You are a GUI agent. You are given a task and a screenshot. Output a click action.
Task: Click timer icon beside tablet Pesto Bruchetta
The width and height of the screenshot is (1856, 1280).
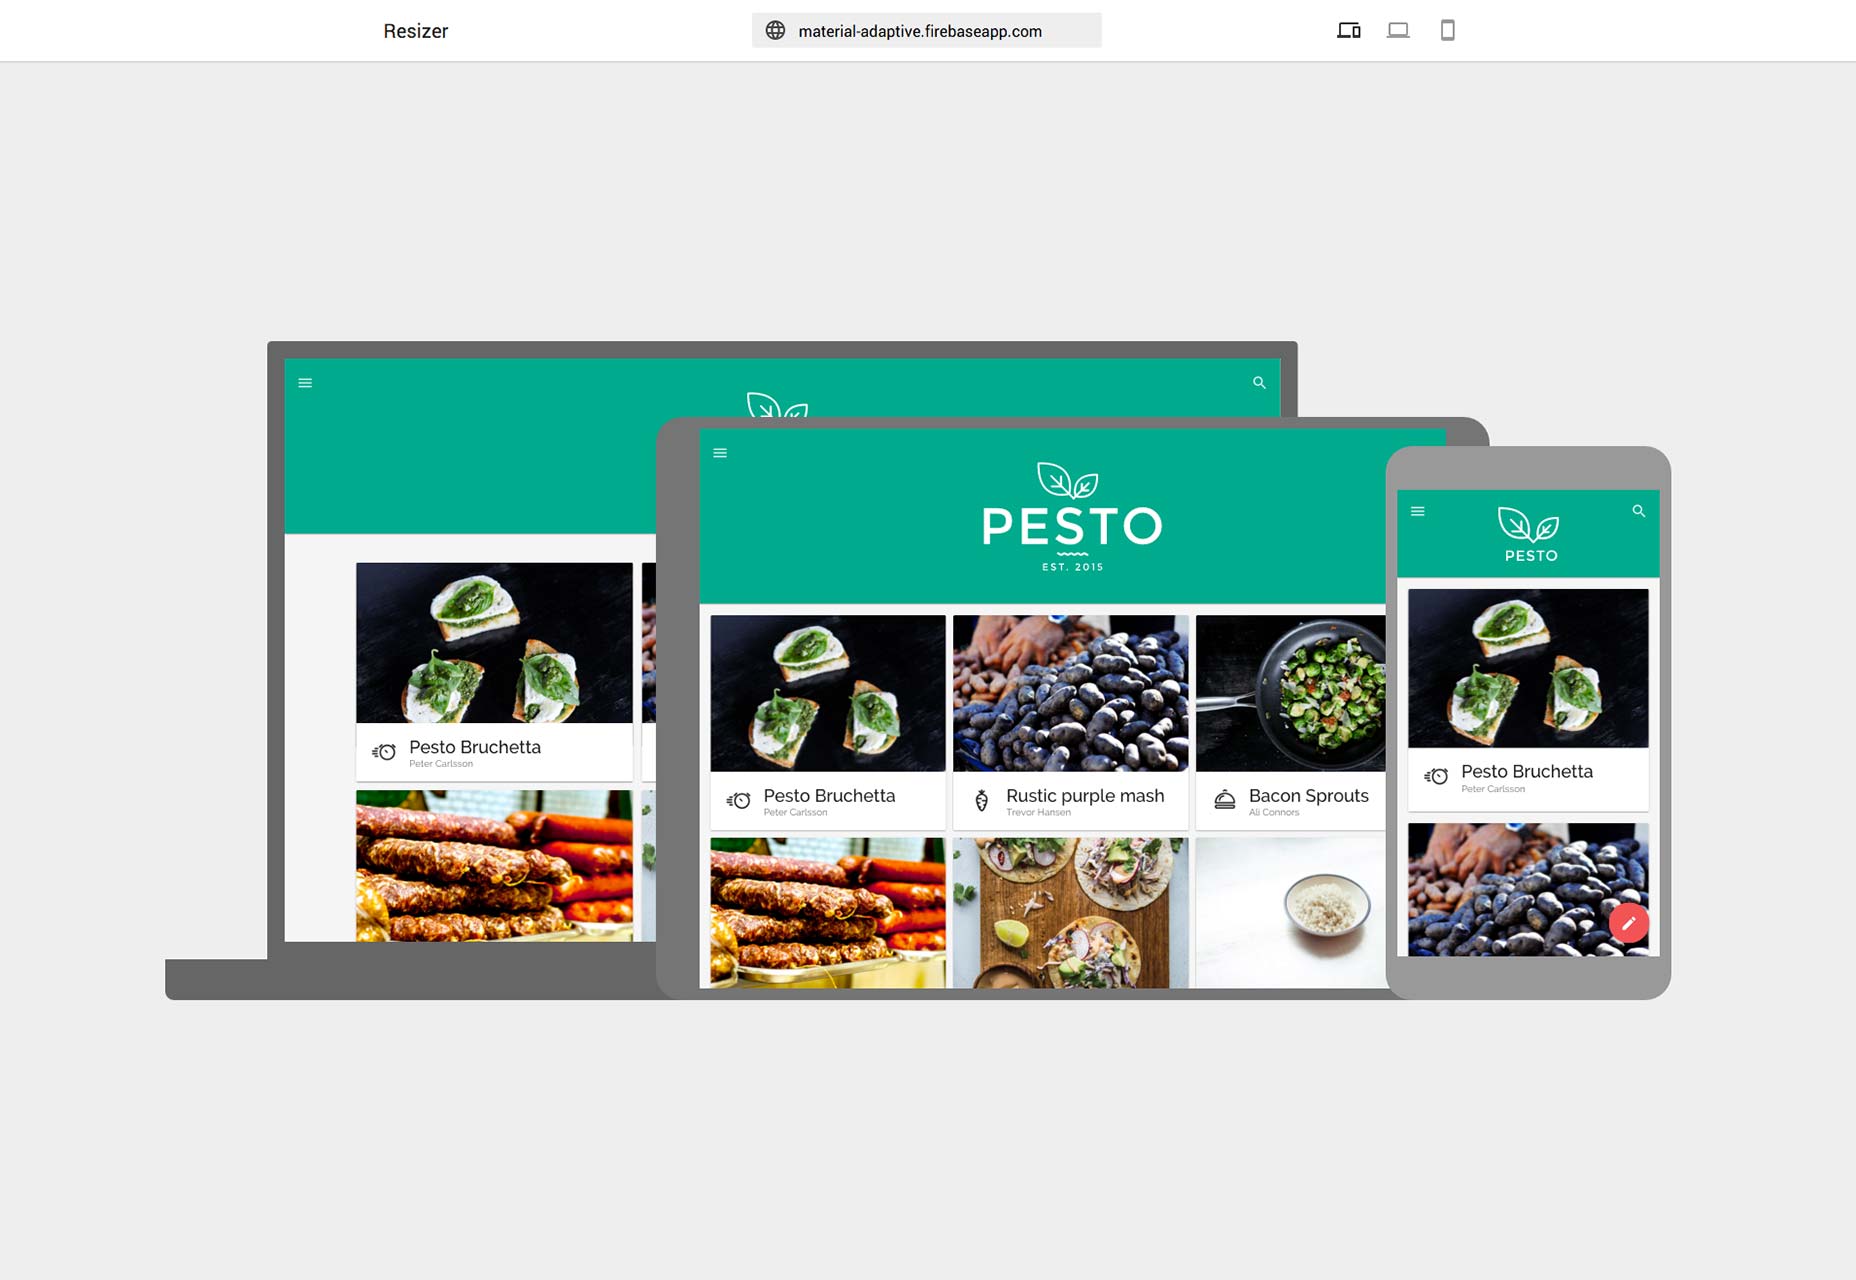tap(738, 800)
